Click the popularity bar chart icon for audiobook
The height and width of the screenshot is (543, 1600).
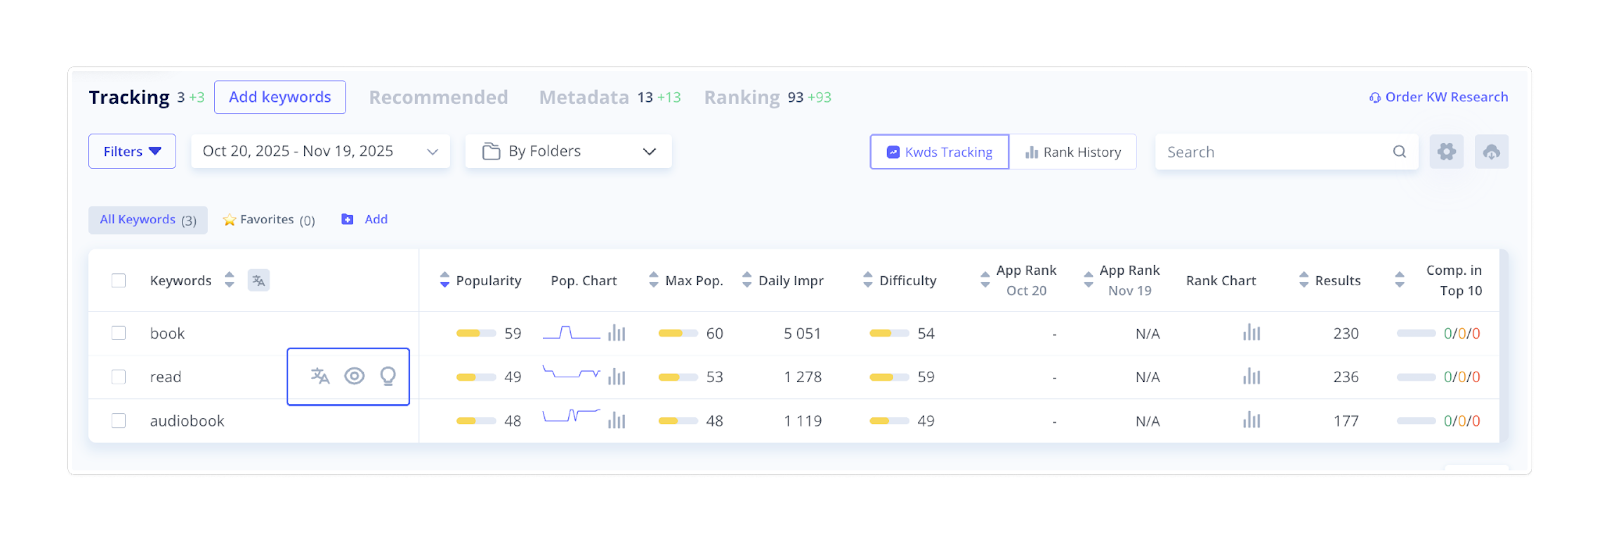click(617, 421)
